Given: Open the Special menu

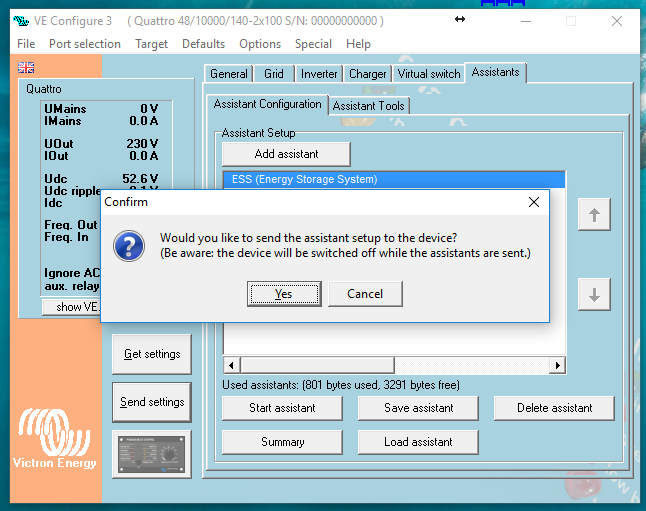Looking at the screenshot, I should [x=313, y=44].
